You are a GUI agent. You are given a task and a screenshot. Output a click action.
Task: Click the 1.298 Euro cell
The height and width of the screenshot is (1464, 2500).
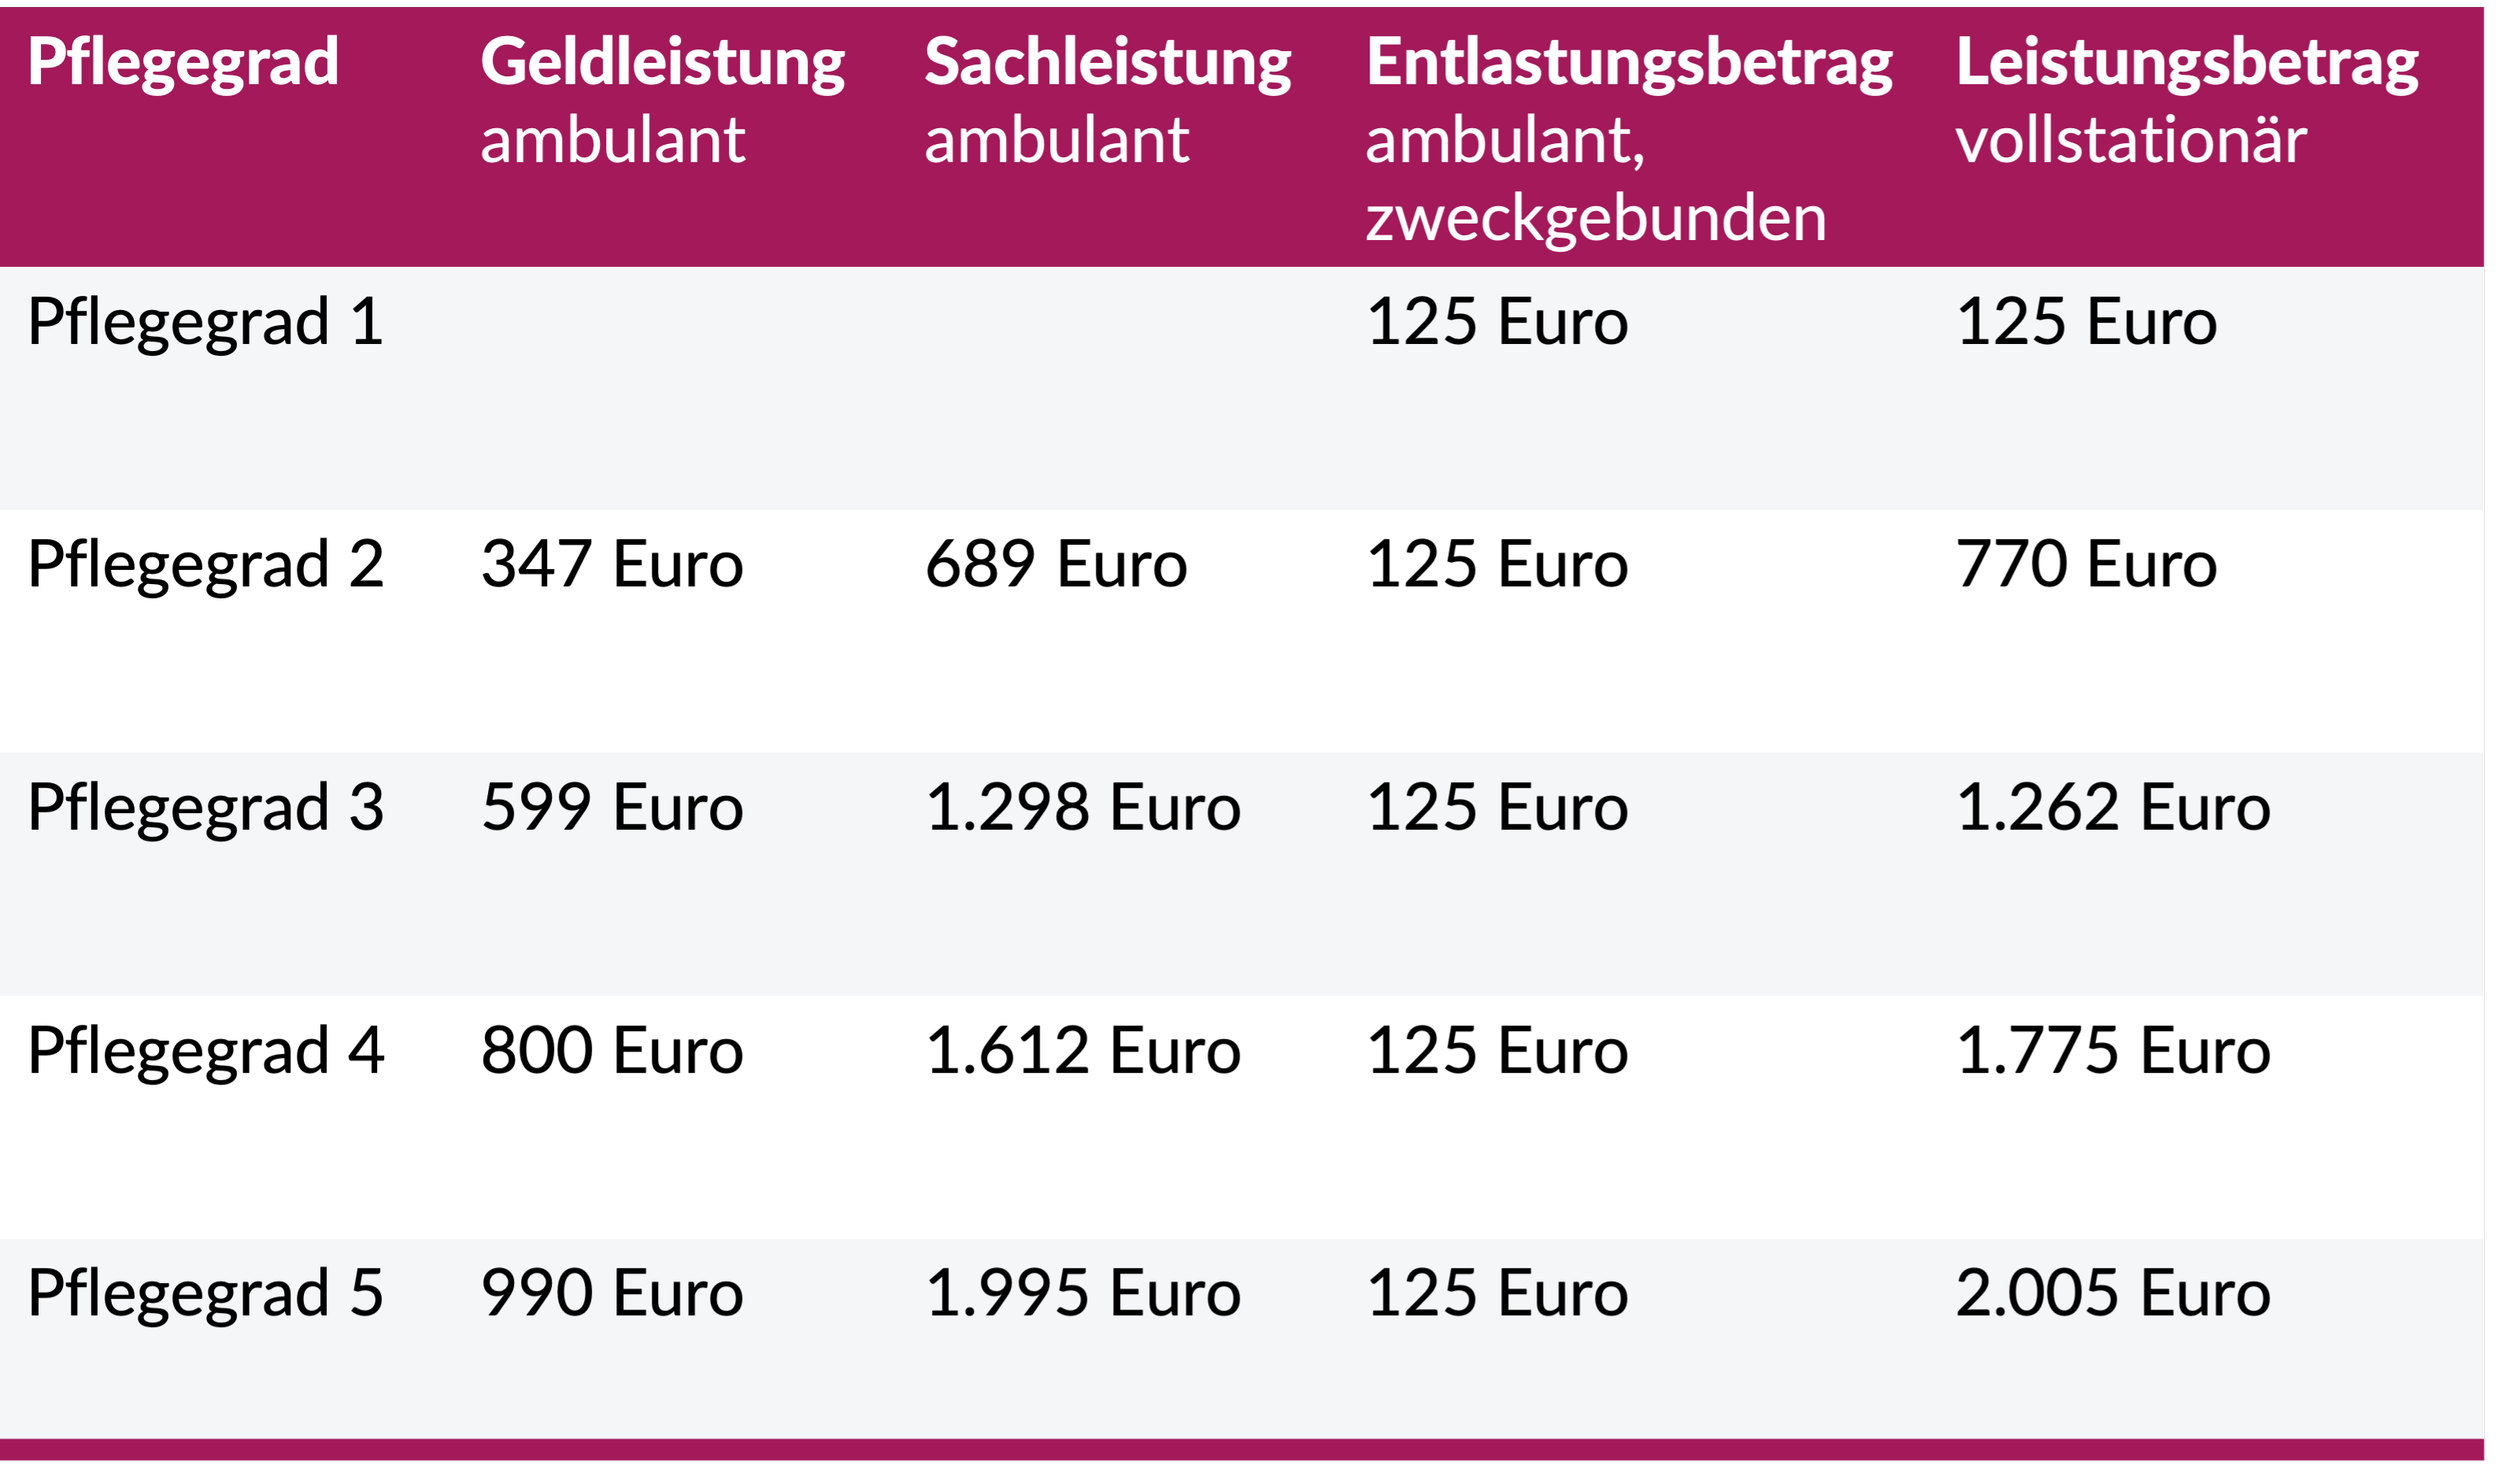pyautogui.click(x=1083, y=807)
